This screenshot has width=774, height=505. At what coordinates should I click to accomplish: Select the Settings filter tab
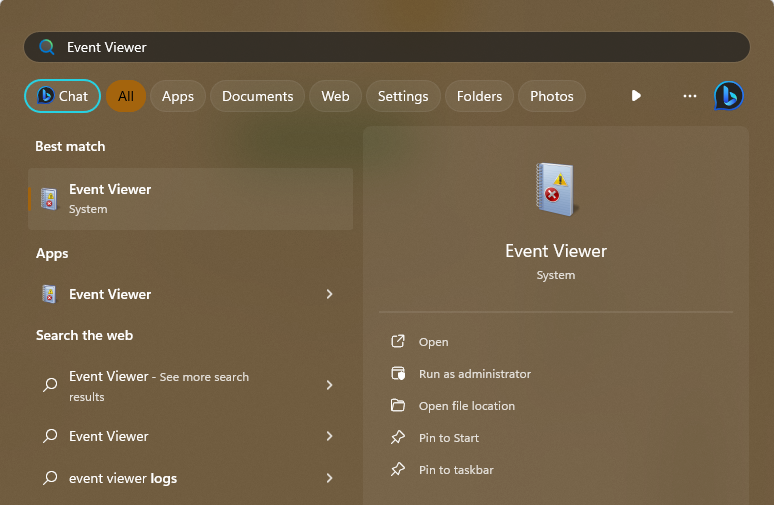coord(403,96)
